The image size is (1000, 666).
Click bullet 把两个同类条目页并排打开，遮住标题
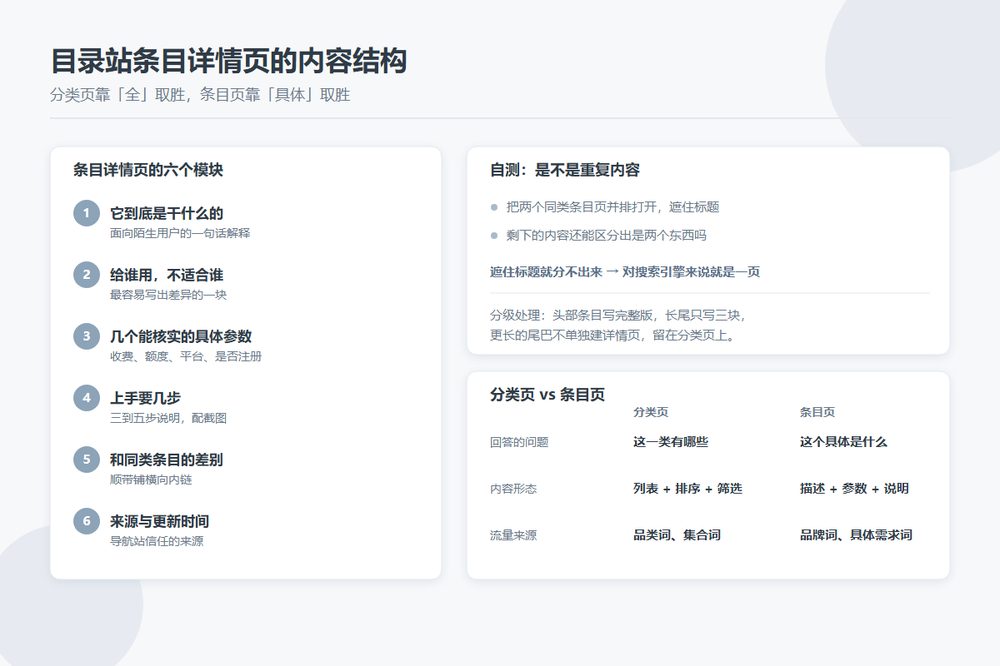(x=613, y=207)
